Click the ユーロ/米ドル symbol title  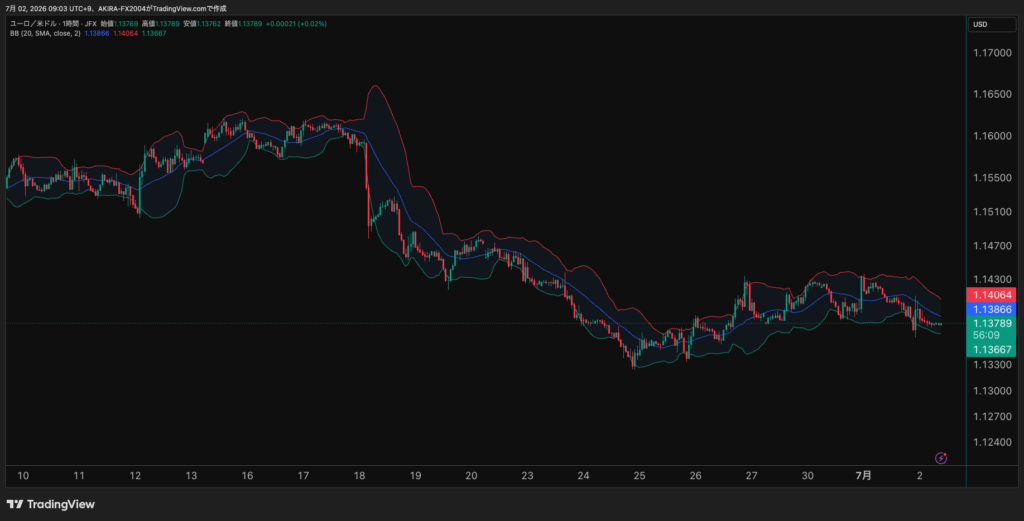pos(33,24)
